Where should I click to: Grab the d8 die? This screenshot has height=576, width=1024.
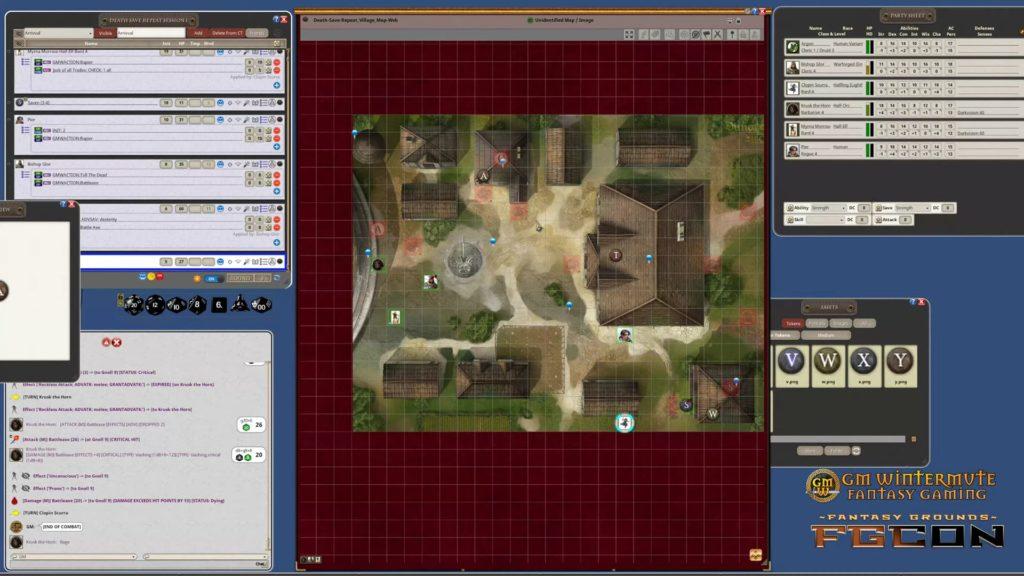(197, 304)
